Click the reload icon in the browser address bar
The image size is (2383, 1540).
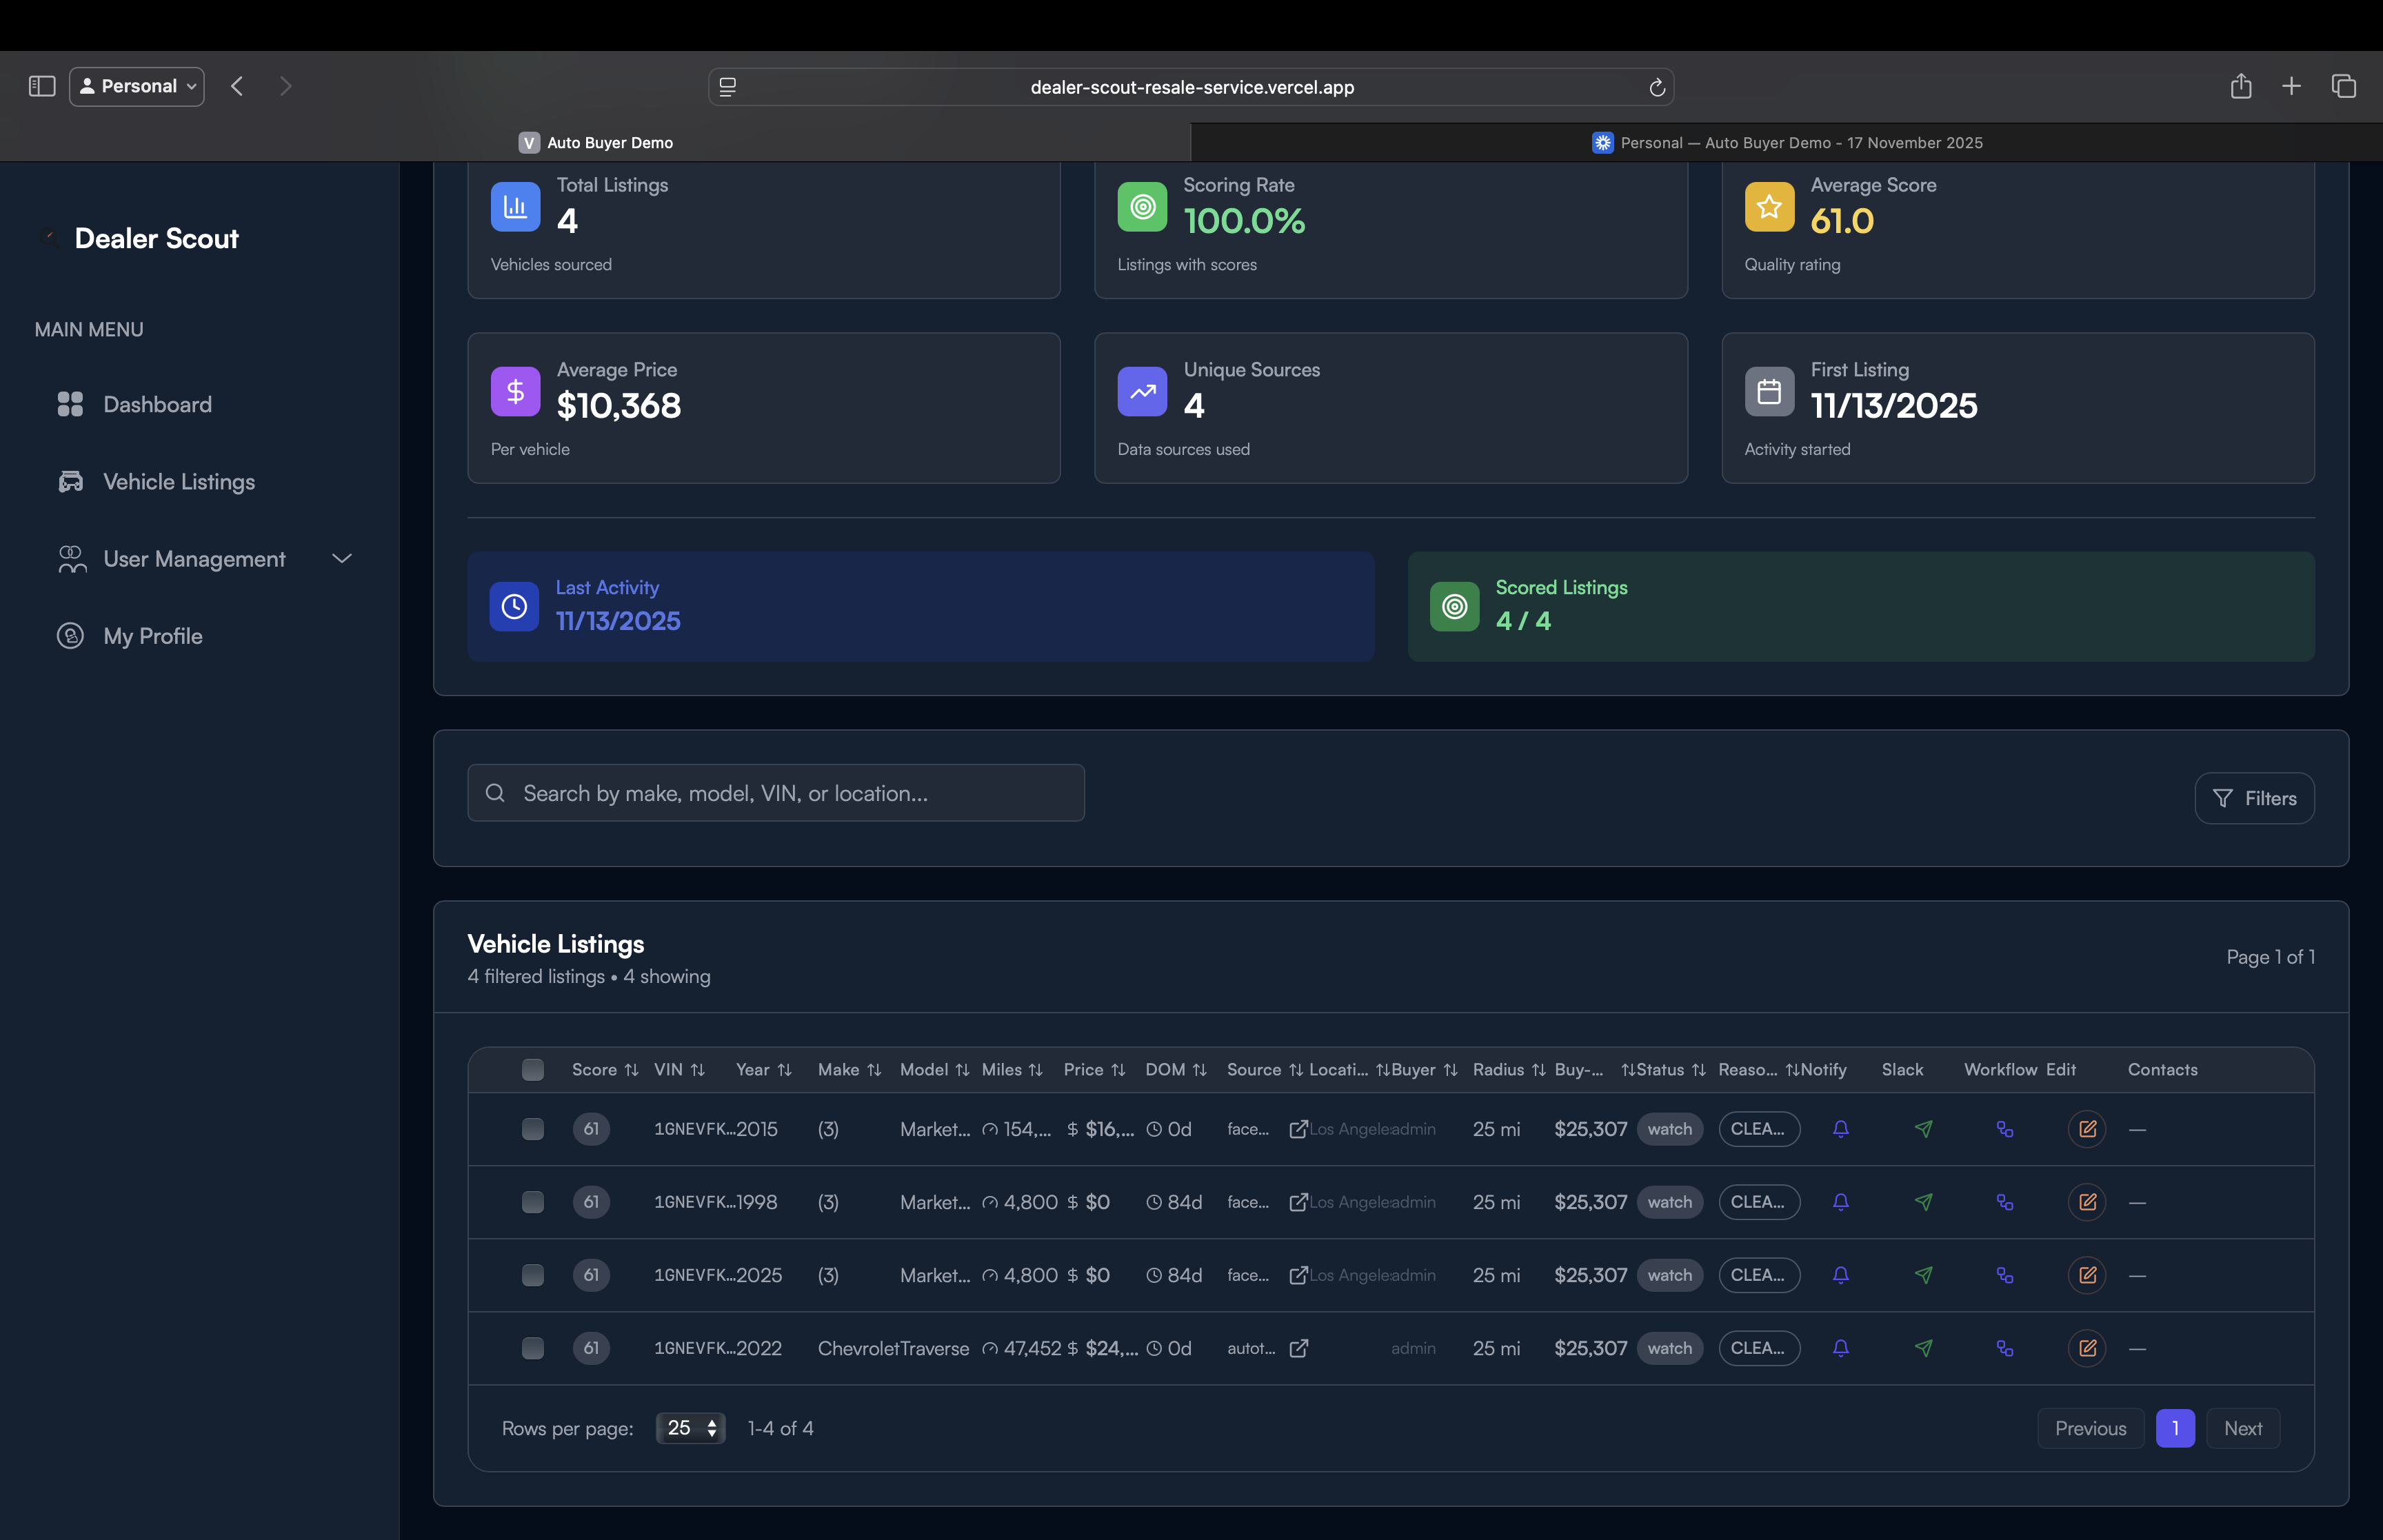(x=1657, y=86)
